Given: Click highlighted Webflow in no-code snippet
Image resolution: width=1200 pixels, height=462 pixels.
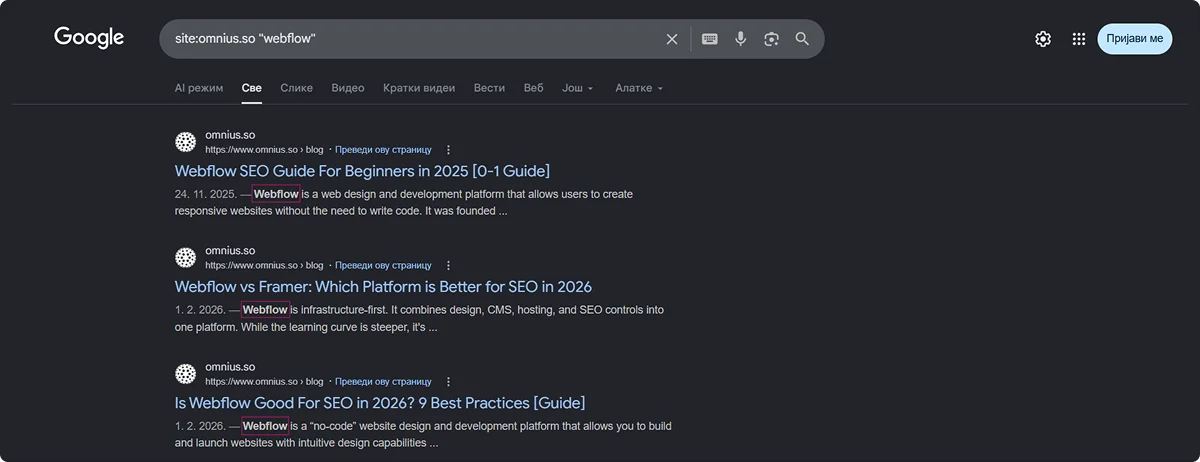Looking at the screenshot, I should tap(265, 426).
